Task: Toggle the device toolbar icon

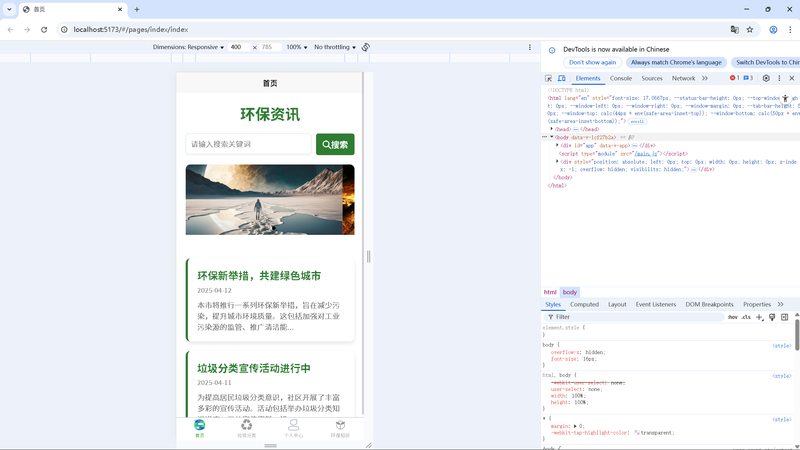Action: [562, 78]
